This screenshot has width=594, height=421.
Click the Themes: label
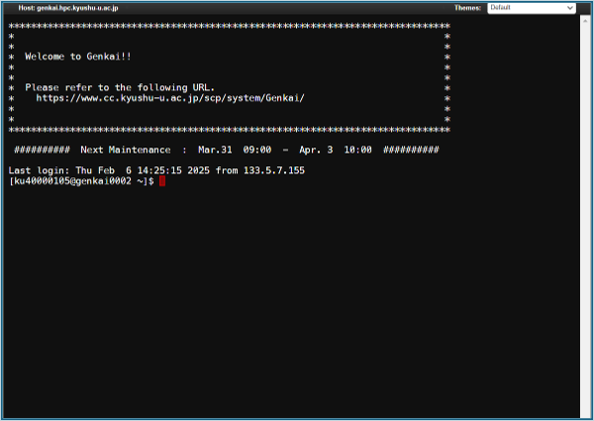(x=467, y=8)
